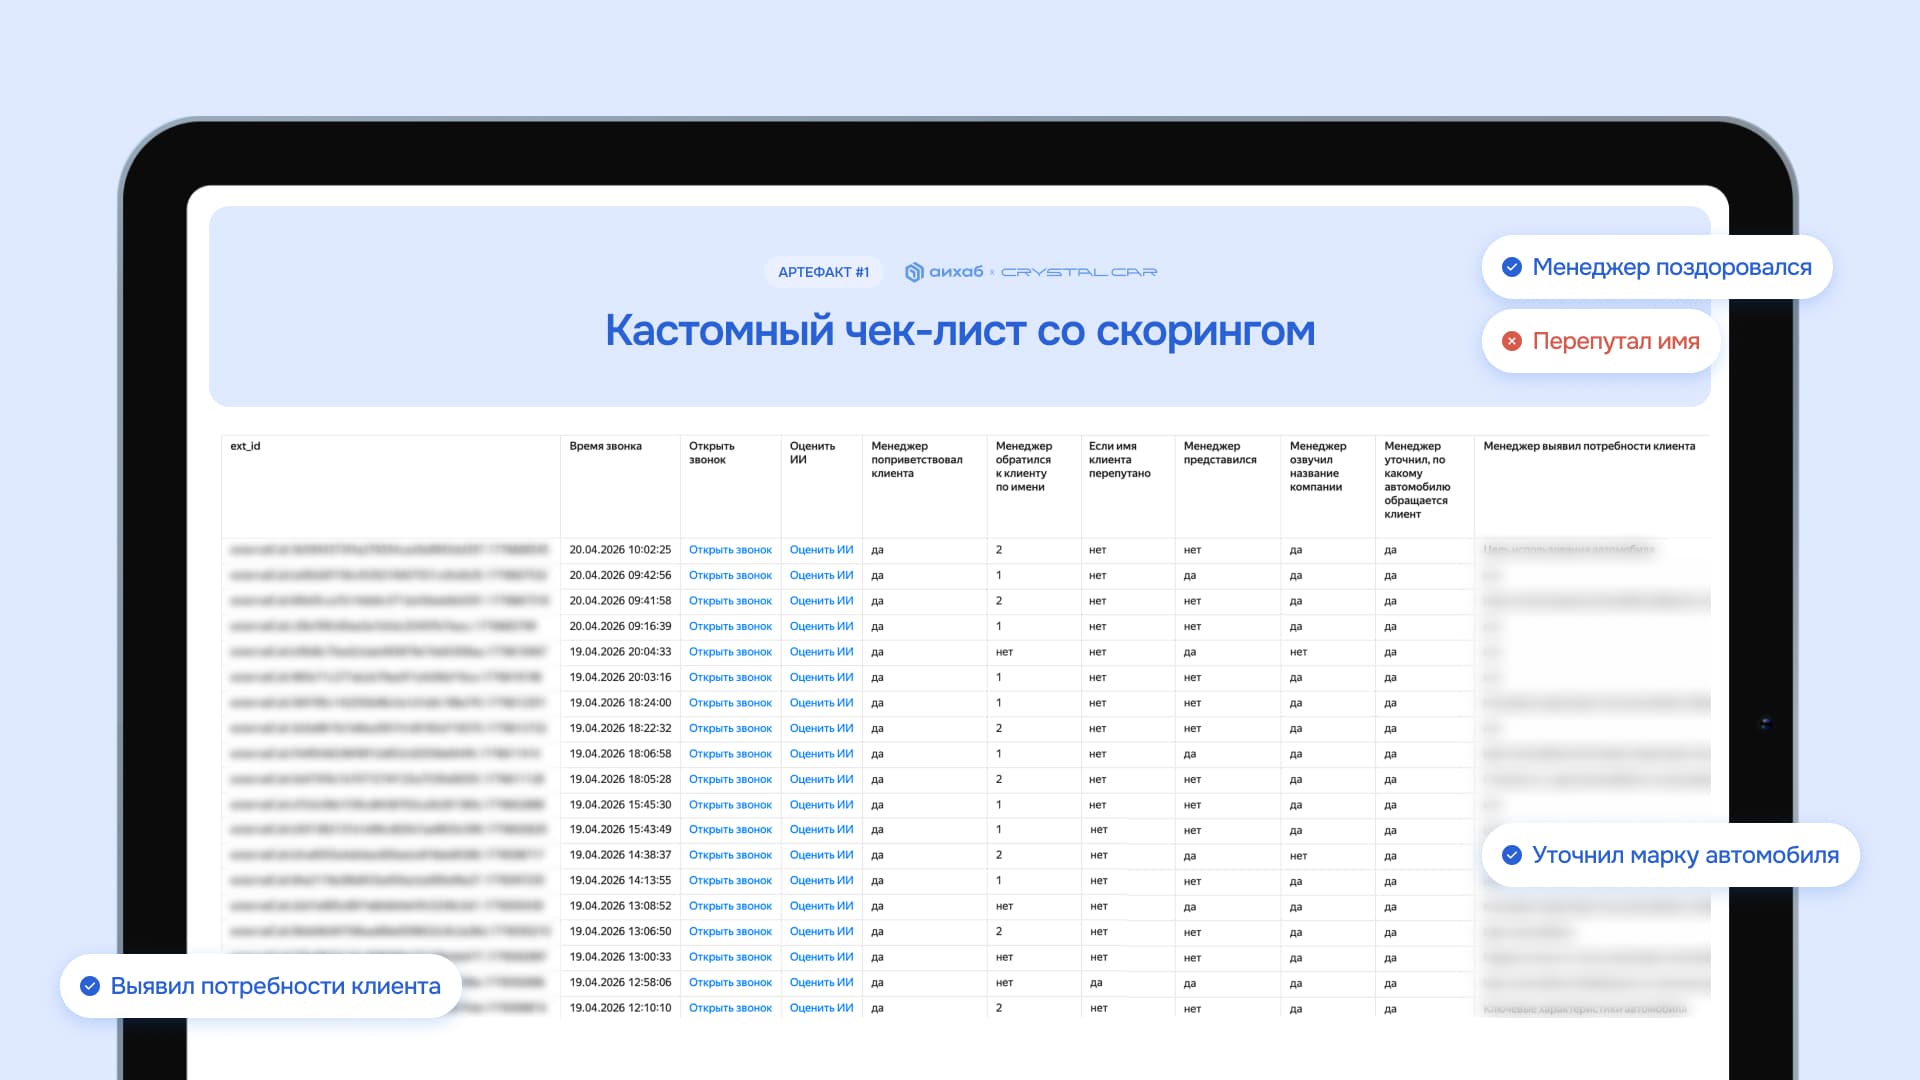Open the call from 19.04.2026 14:38:37
The image size is (1920, 1080).
730,855
